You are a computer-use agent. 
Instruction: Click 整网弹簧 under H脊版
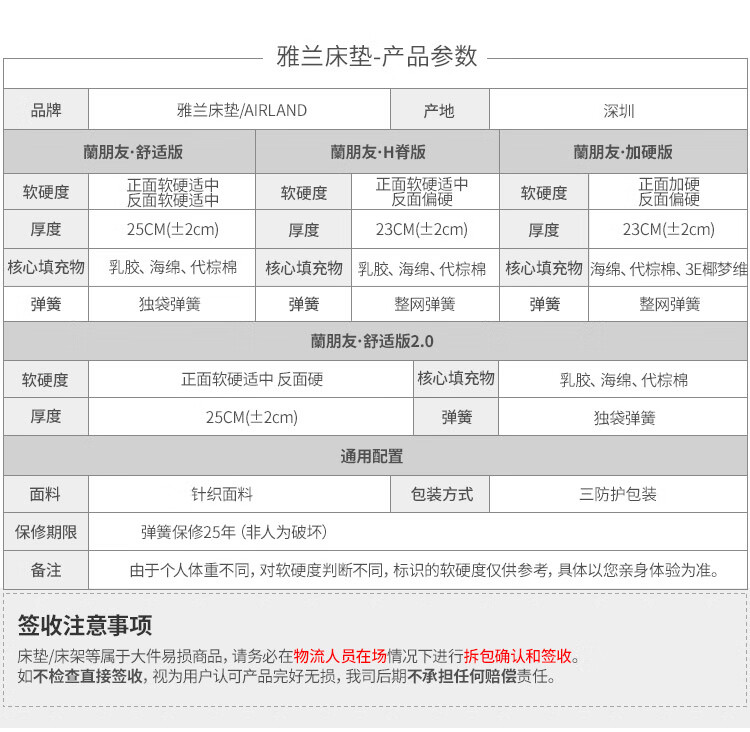424,304
